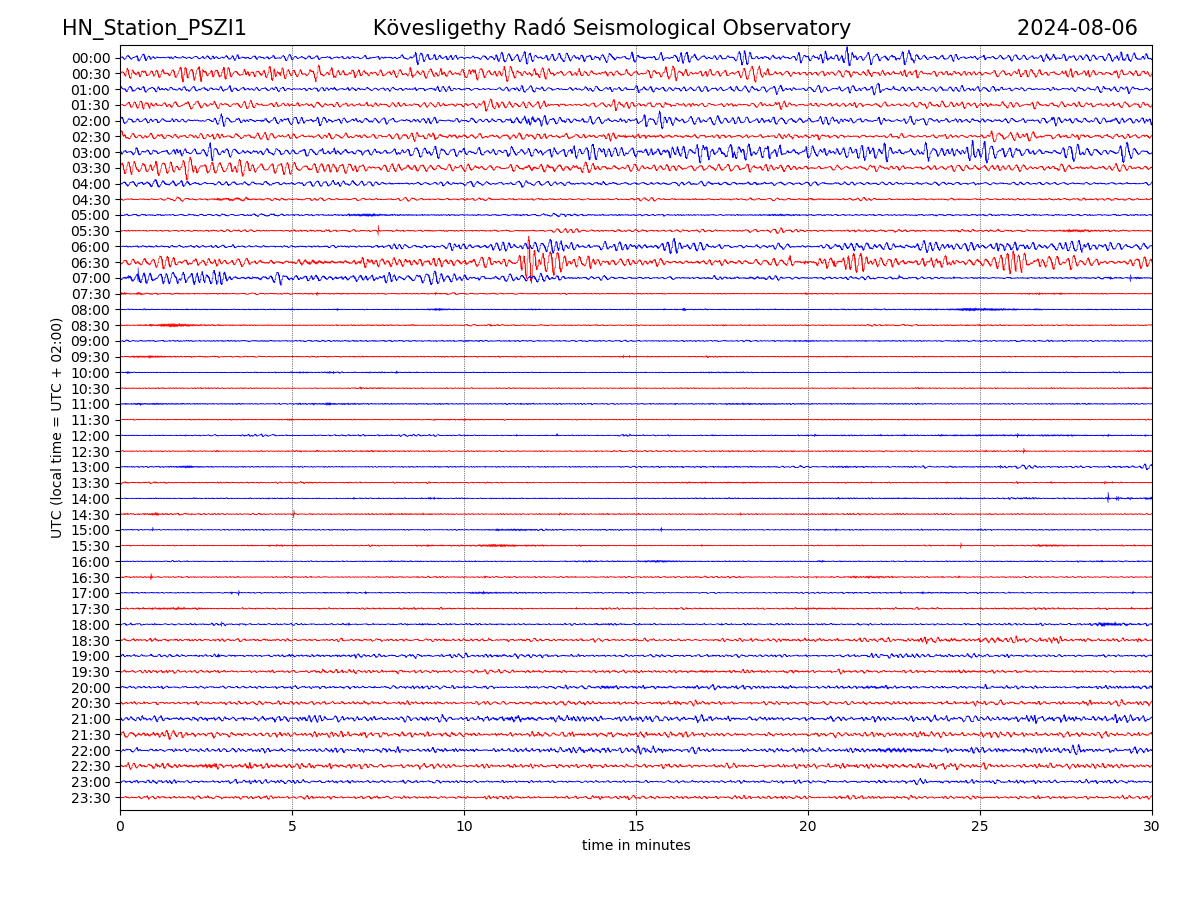Select the 12:00 row time label
Image resolution: width=1200 pixels, height=900 pixels.
pos(90,436)
